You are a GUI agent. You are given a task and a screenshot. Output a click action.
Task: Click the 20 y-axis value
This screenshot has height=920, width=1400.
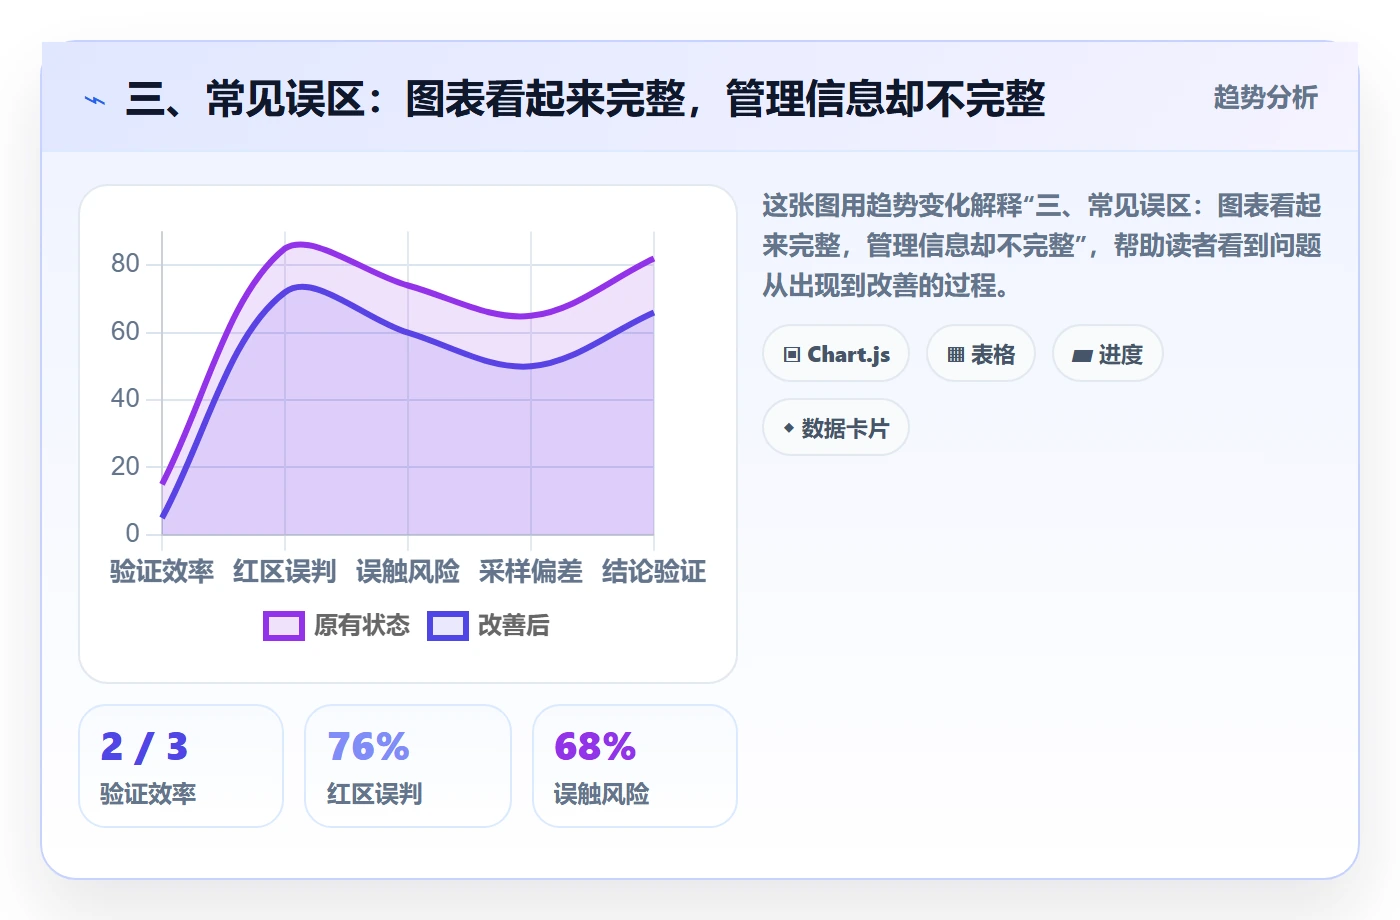(125, 466)
